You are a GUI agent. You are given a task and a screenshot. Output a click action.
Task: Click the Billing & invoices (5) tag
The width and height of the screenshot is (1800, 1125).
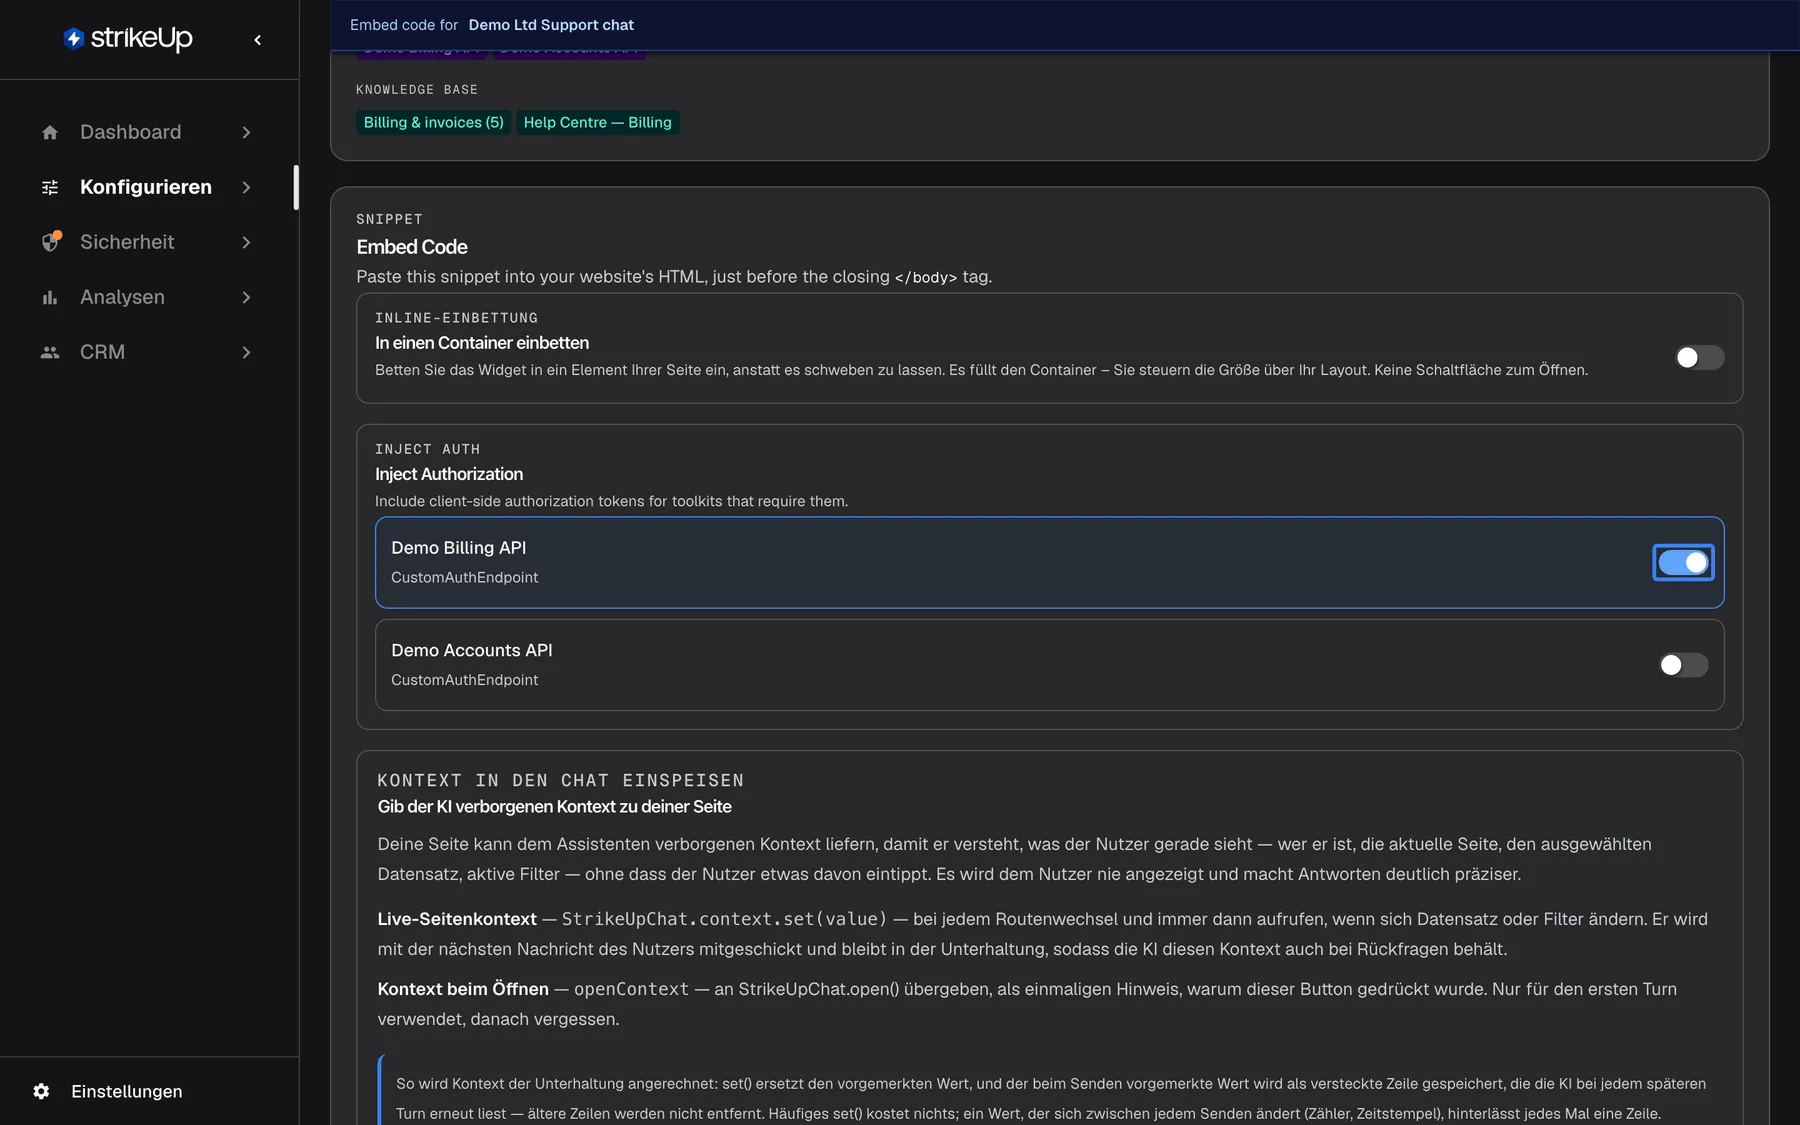coord(433,122)
